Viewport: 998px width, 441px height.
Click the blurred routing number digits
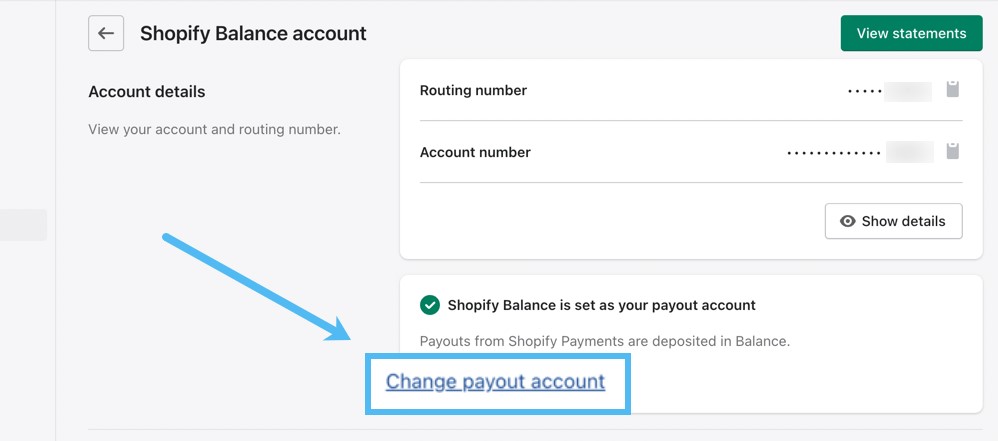point(909,91)
